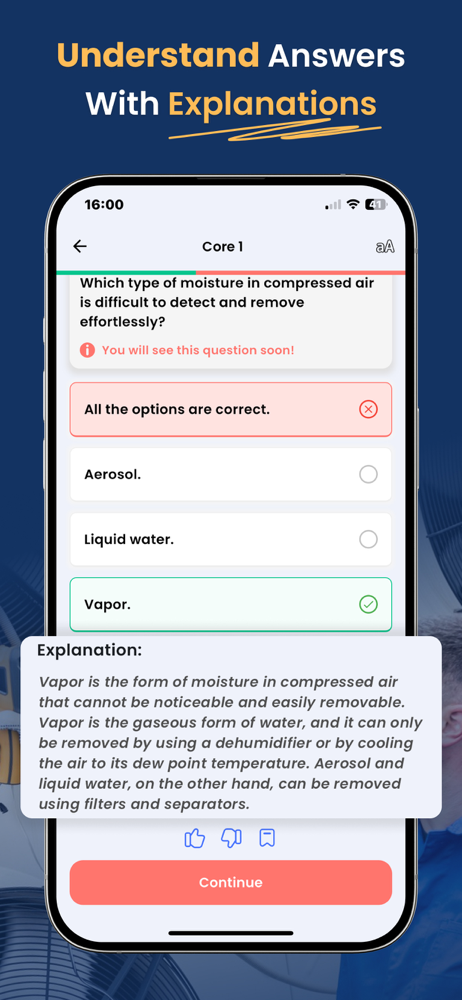Bookmark this question
The width and height of the screenshot is (462, 1000).
(267, 838)
